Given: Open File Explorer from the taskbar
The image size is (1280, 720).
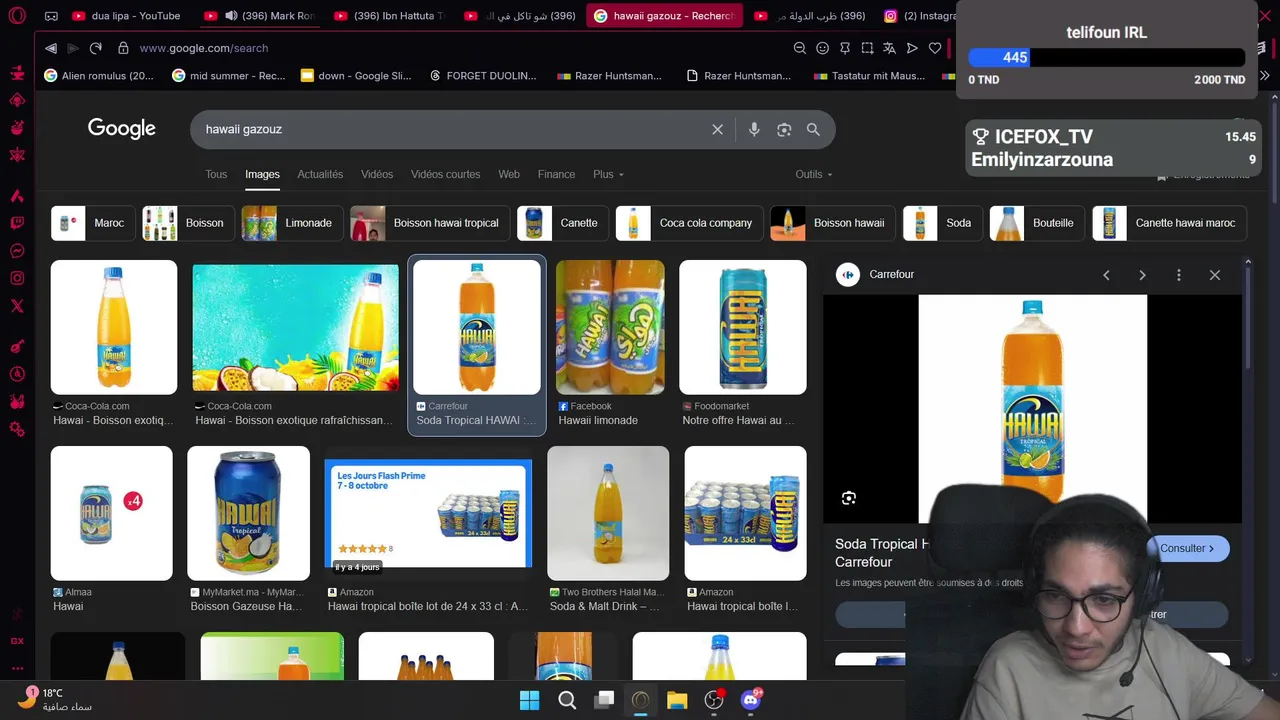Looking at the screenshot, I should click(x=677, y=700).
